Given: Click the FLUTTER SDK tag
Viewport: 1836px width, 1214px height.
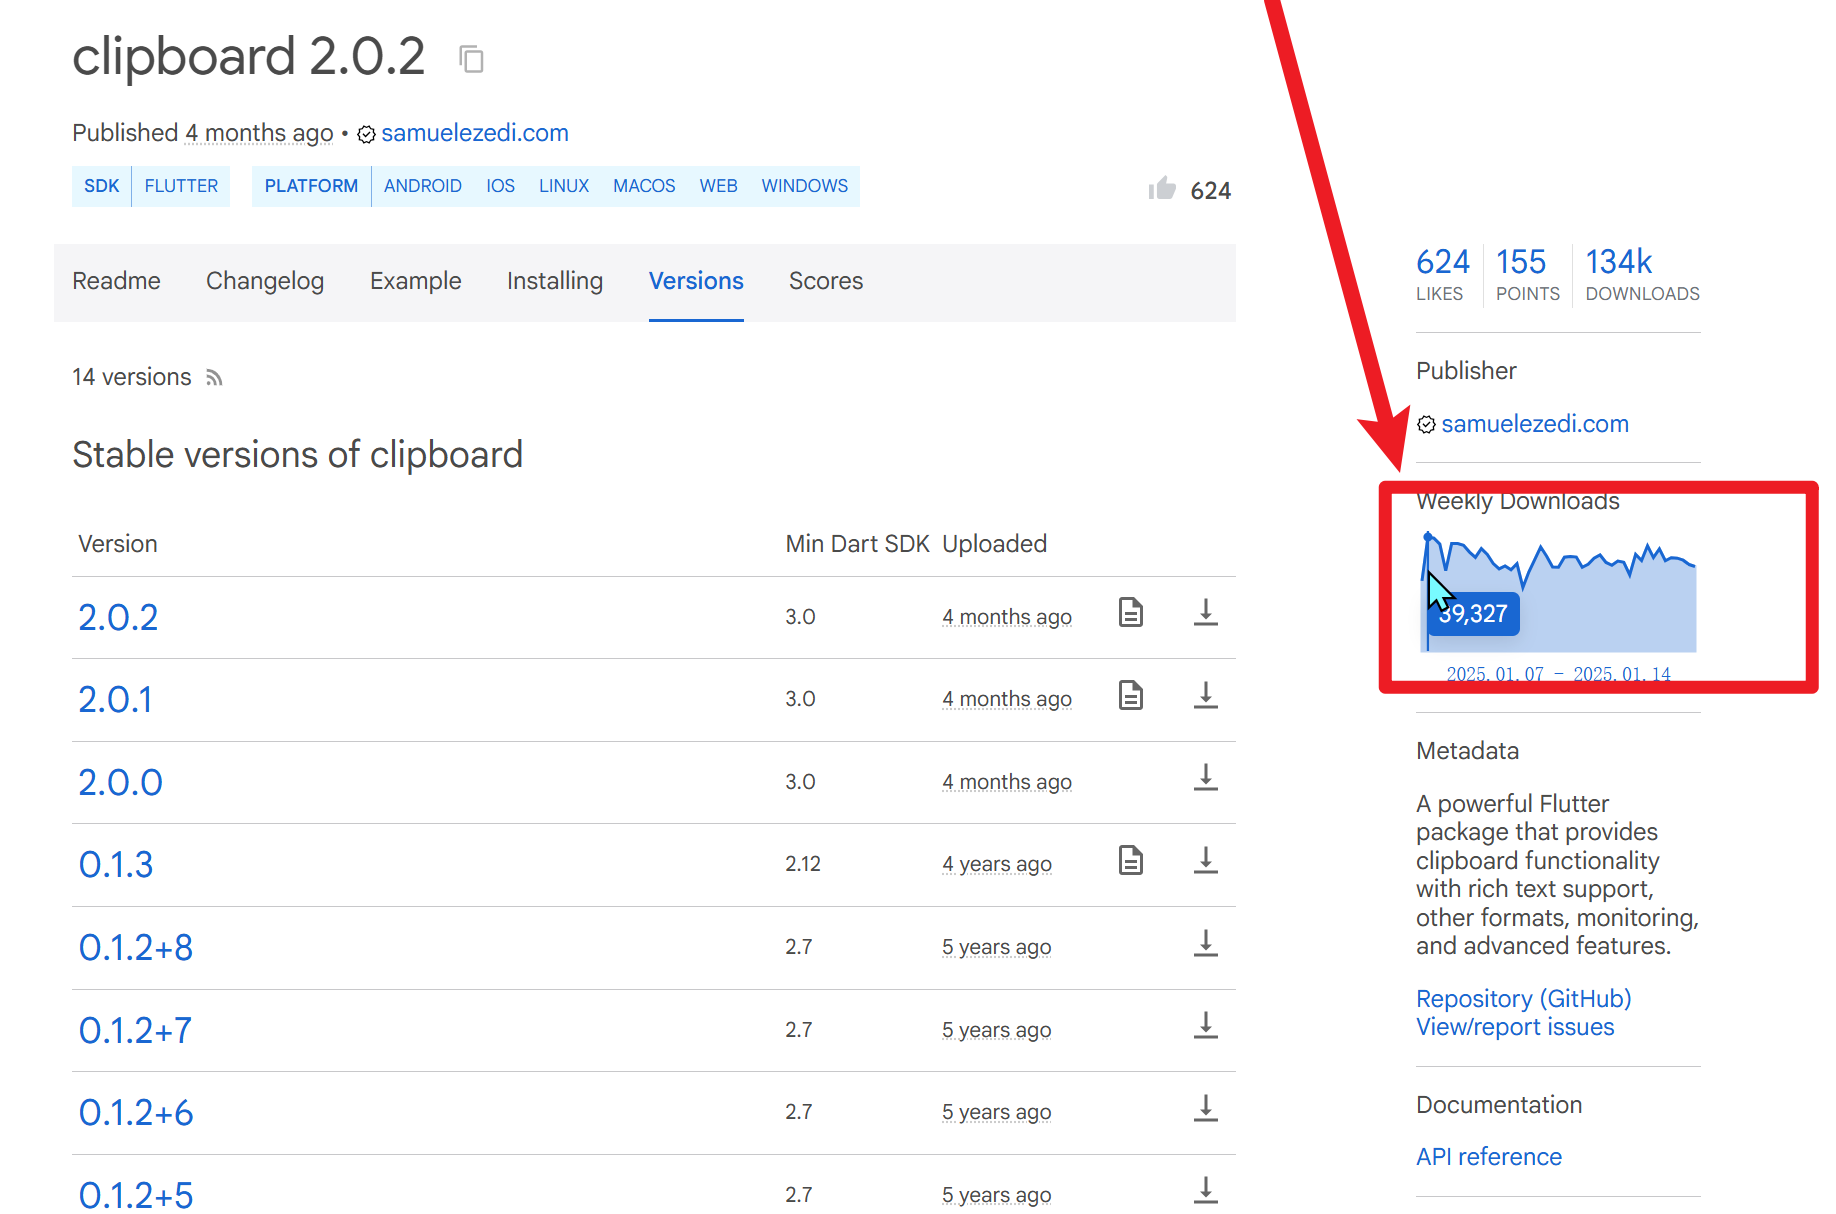Looking at the screenshot, I should coord(181,186).
